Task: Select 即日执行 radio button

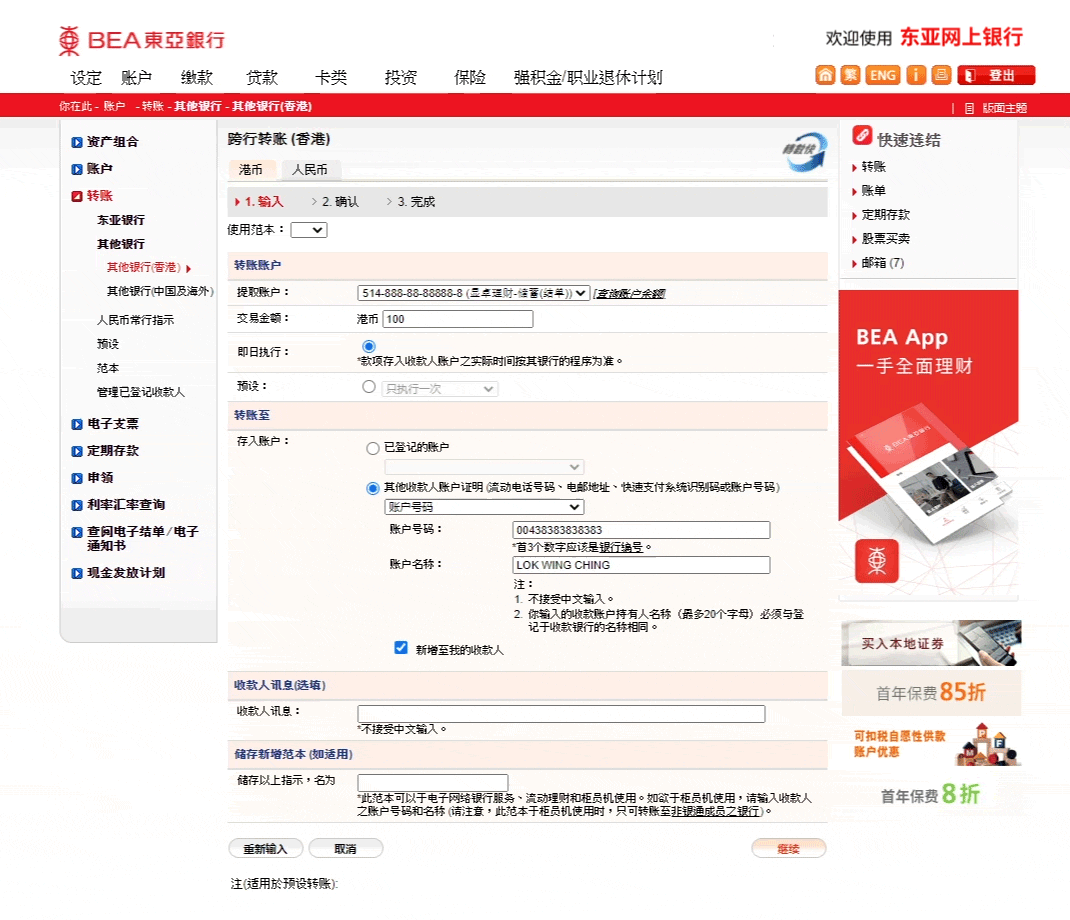Action: click(x=368, y=346)
